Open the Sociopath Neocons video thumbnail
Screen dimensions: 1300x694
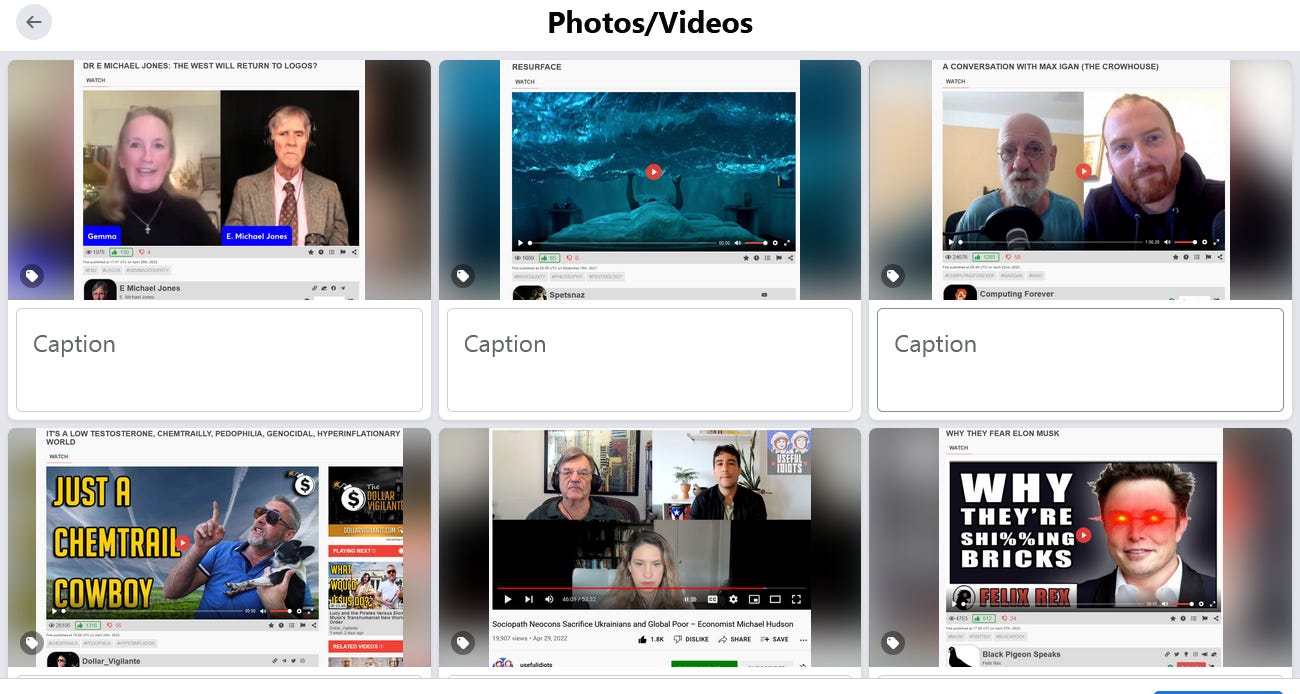pyautogui.click(x=650, y=548)
